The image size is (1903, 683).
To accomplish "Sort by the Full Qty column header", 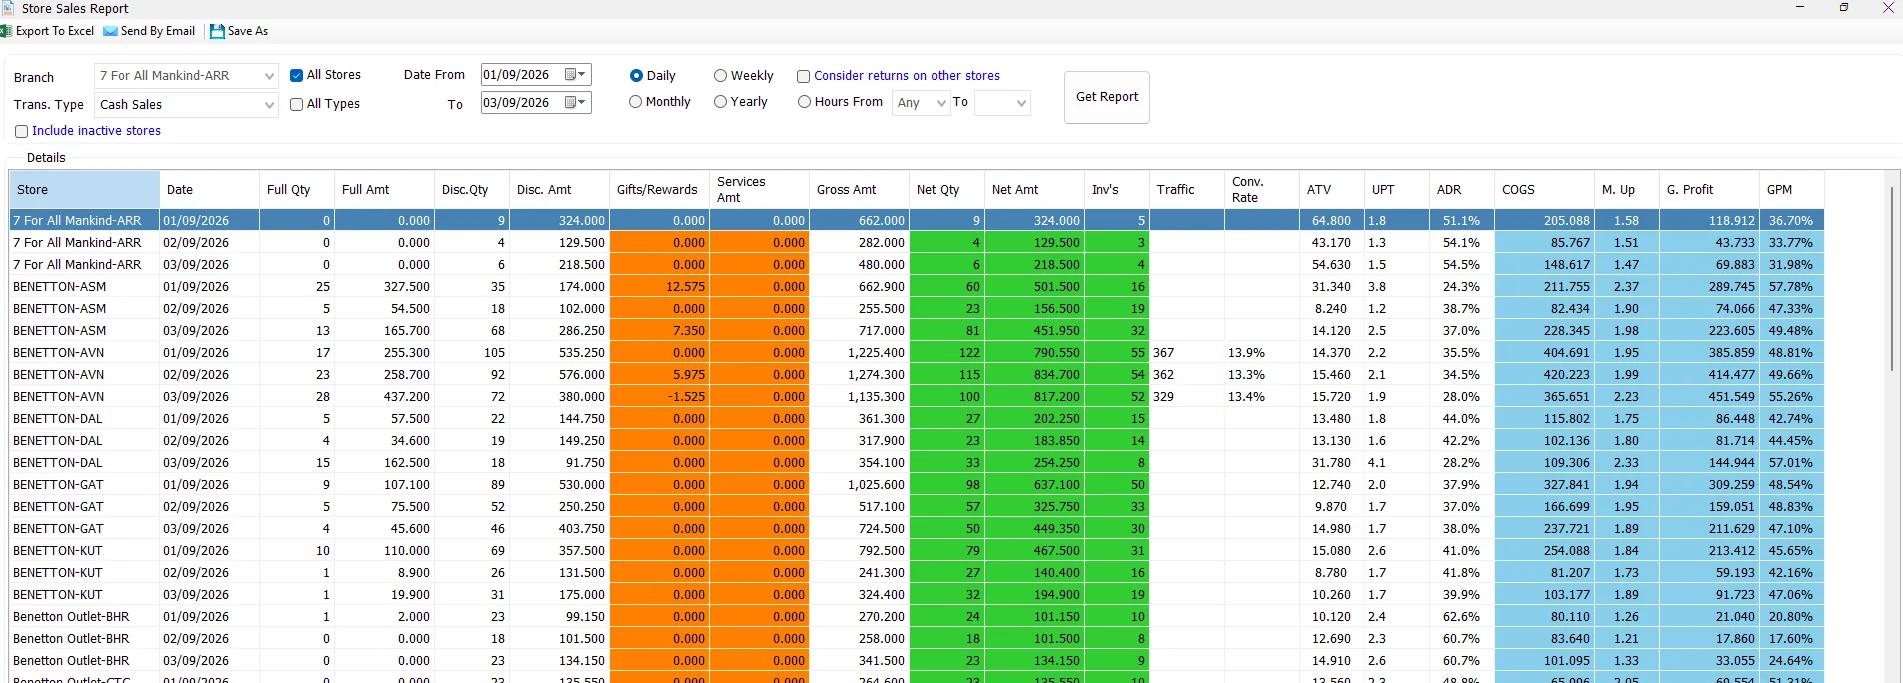I will pyautogui.click(x=297, y=190).
